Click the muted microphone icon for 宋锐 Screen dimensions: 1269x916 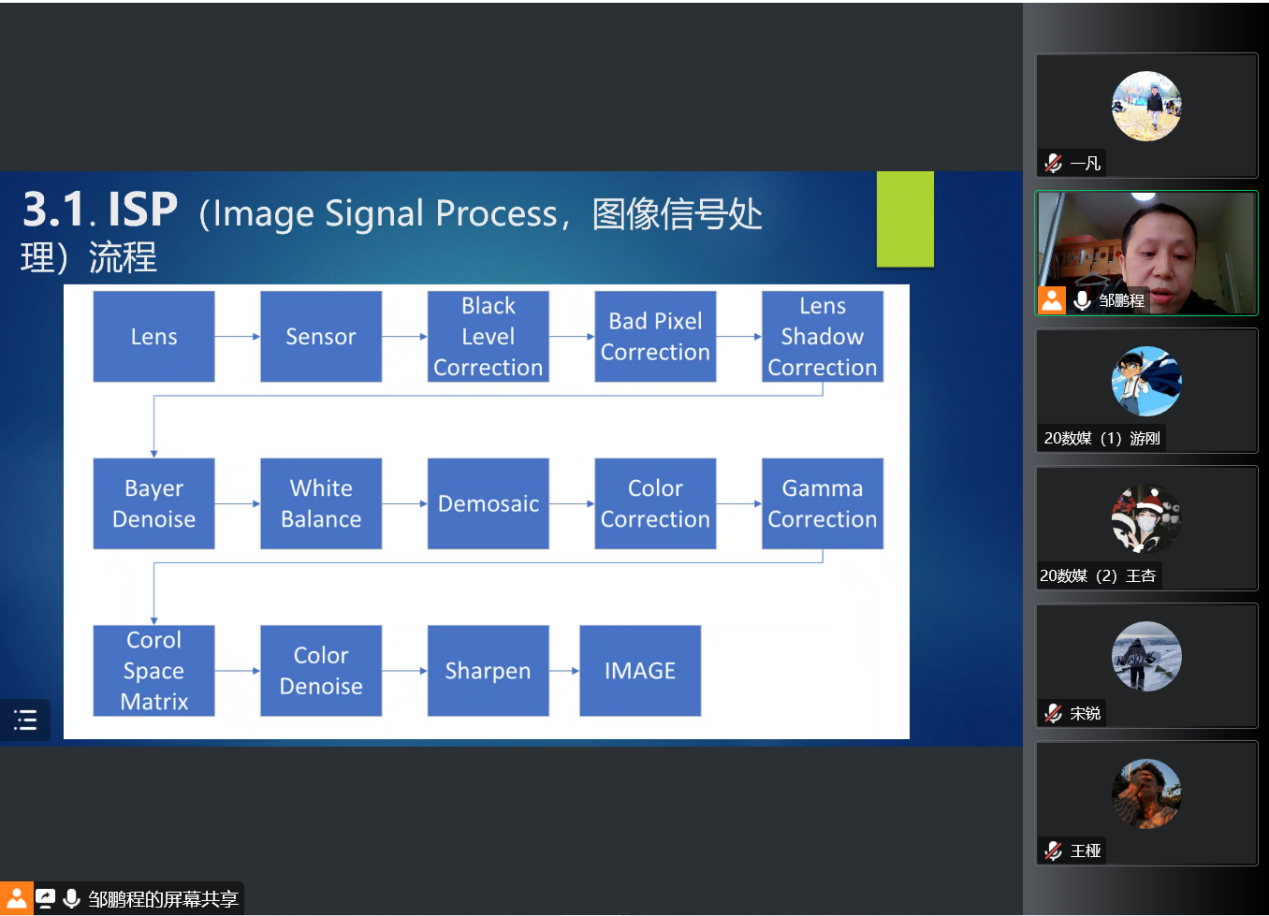pyautogui.click(x=1053, y=713)
